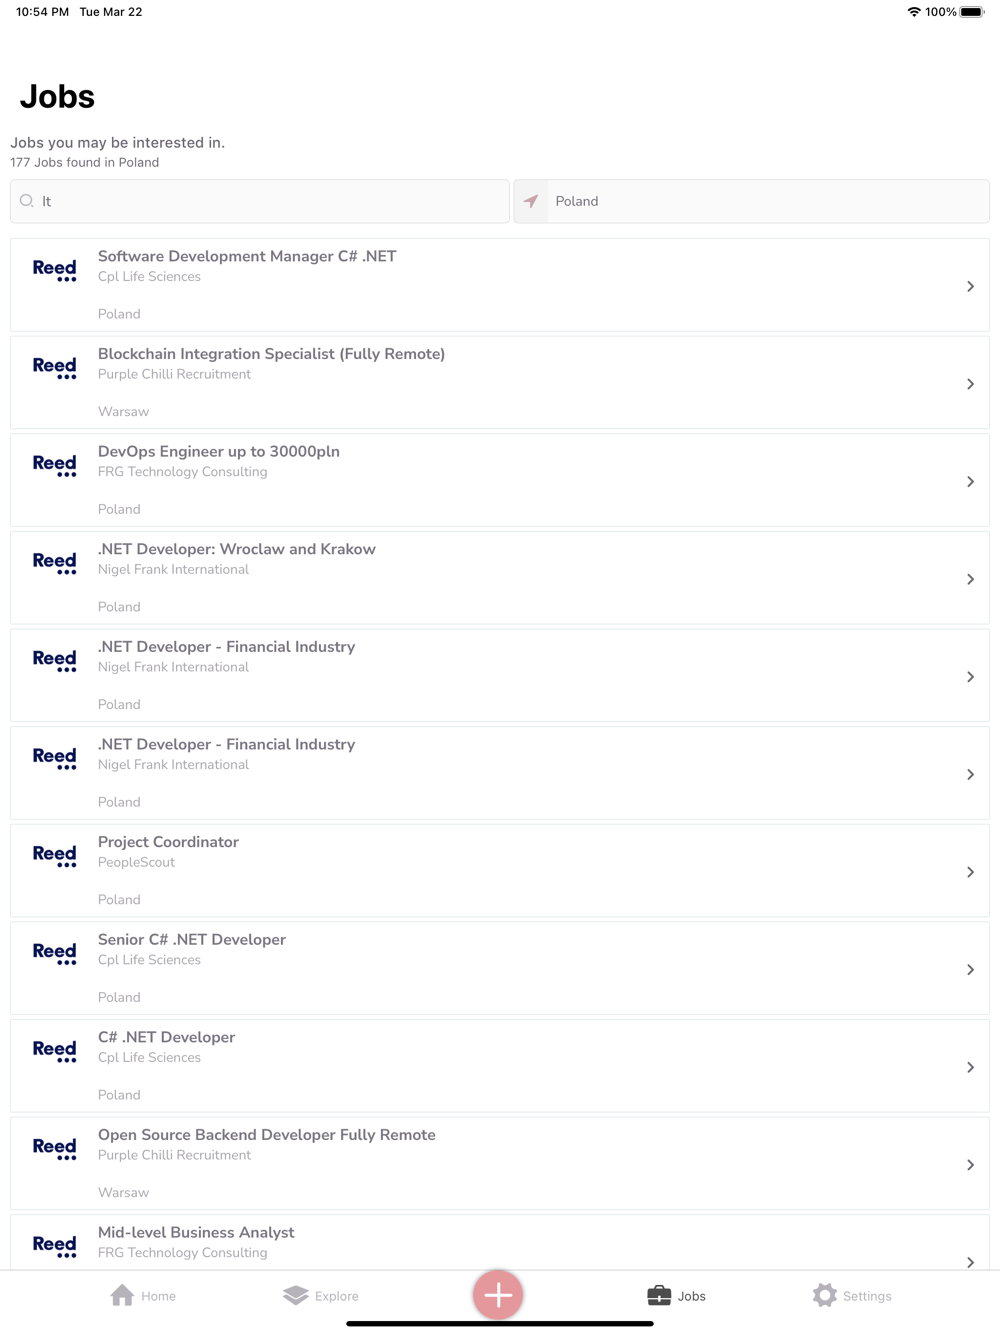
Task: Select the Jobs briefcase icon
Action: [659, 1296]
